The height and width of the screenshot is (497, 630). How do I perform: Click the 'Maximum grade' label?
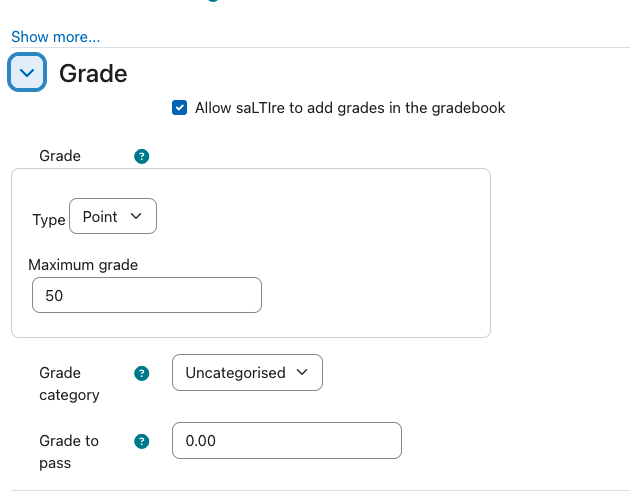point(83,265)
